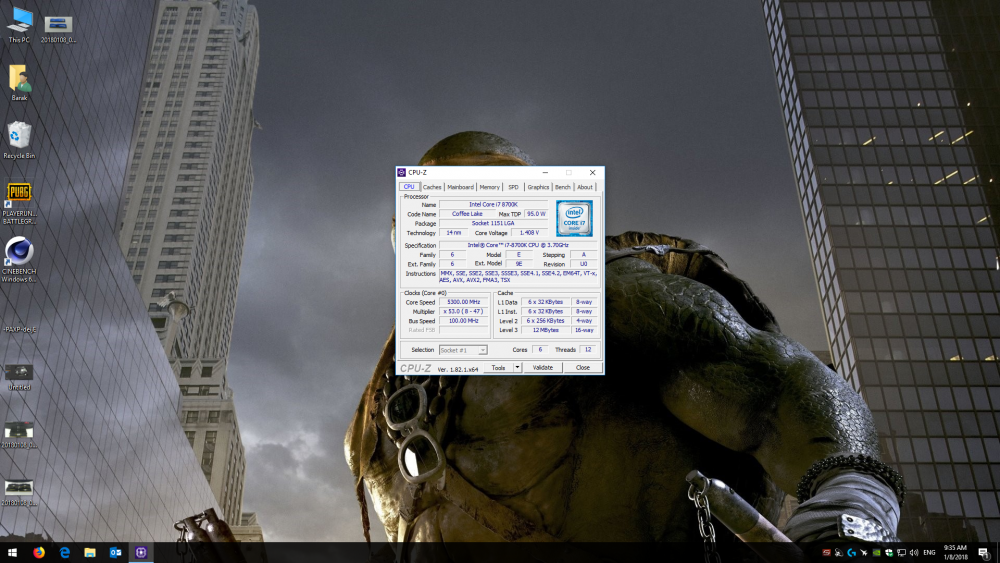
Task: Click the Name field Intel Core i7 8700K
Action: coord(493,205)
